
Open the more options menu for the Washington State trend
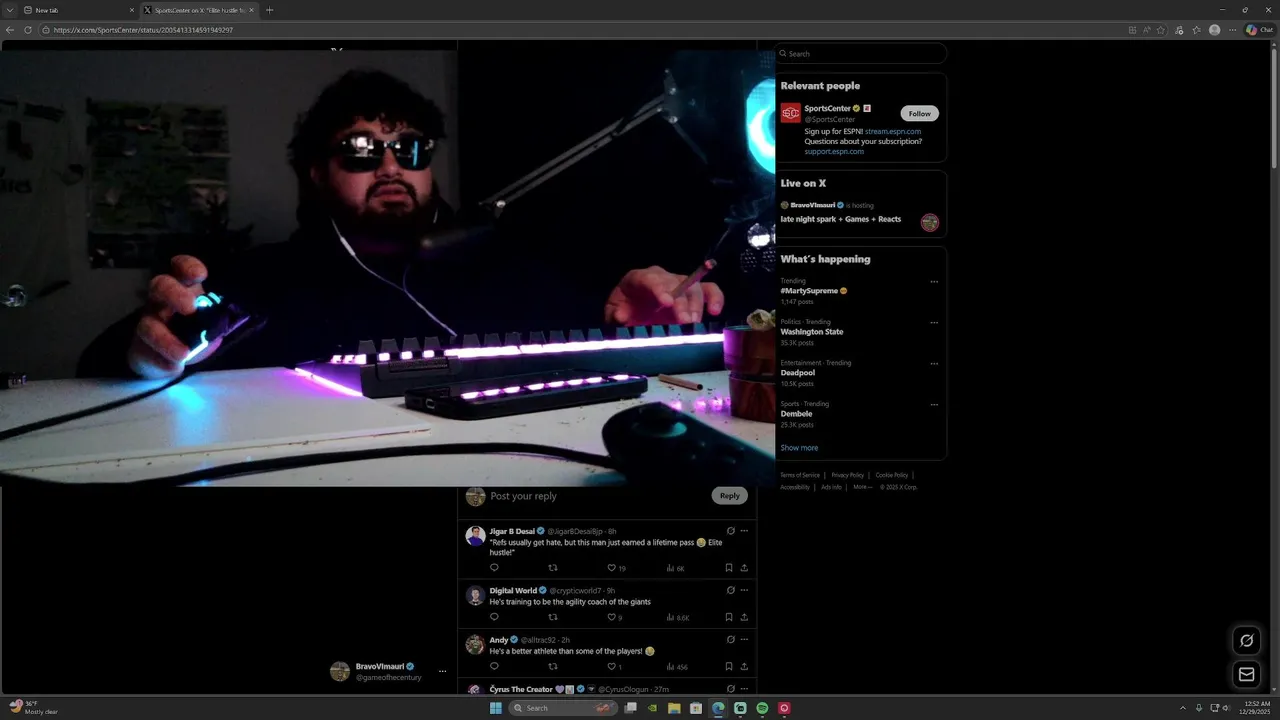tap(934, 323)
